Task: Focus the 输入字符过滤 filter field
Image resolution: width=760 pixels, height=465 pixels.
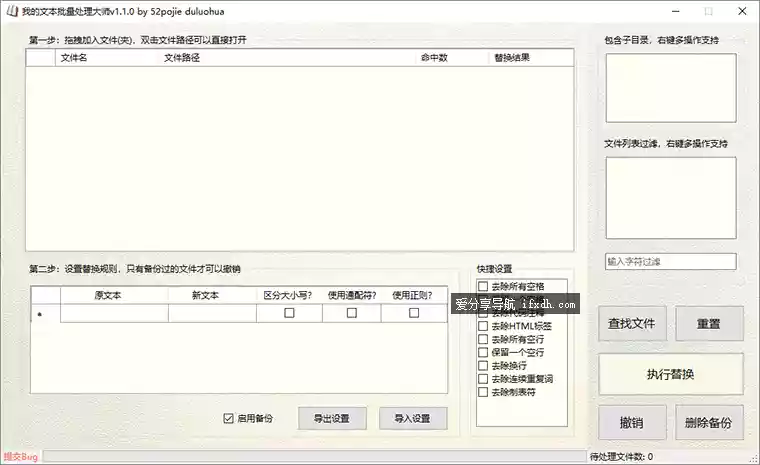Action: pos(671,261)
